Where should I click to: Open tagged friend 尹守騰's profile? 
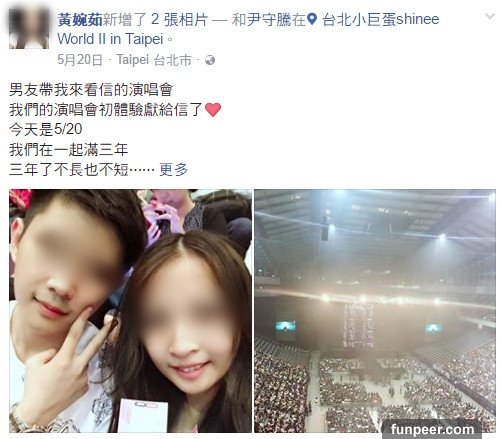269,19
